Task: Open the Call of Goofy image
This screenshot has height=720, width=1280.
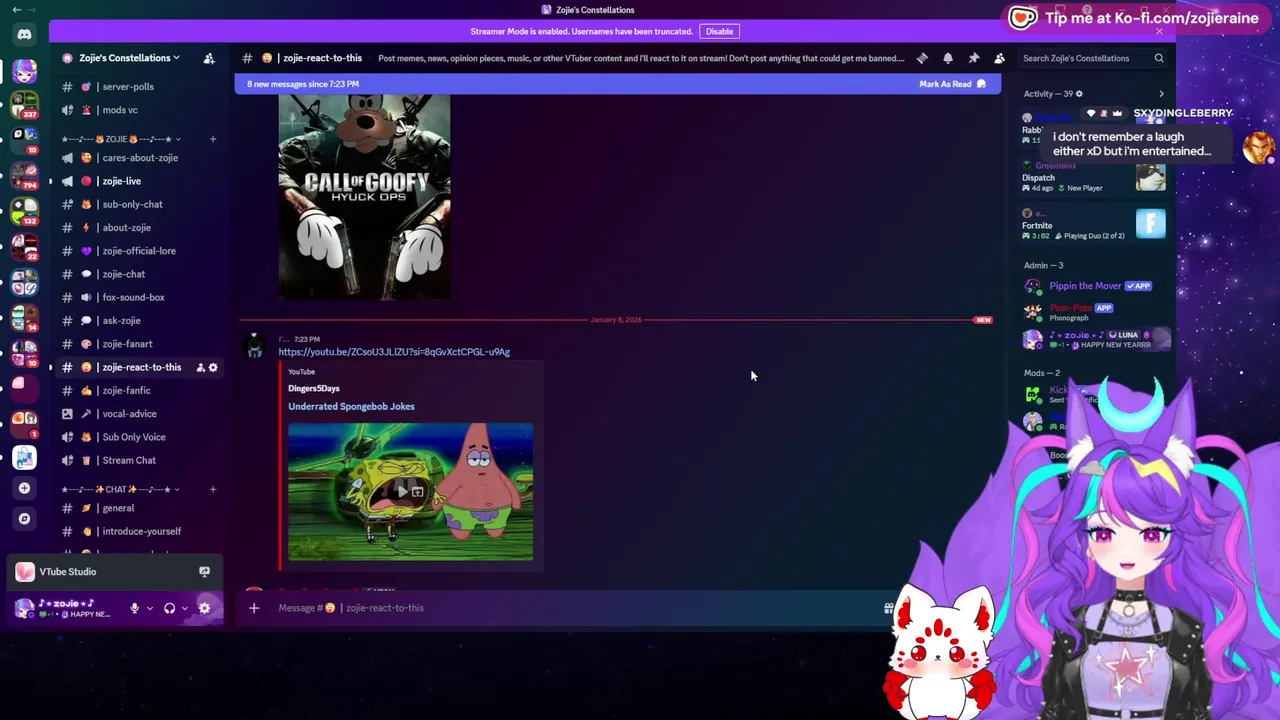Action: (x=364, y=197)
